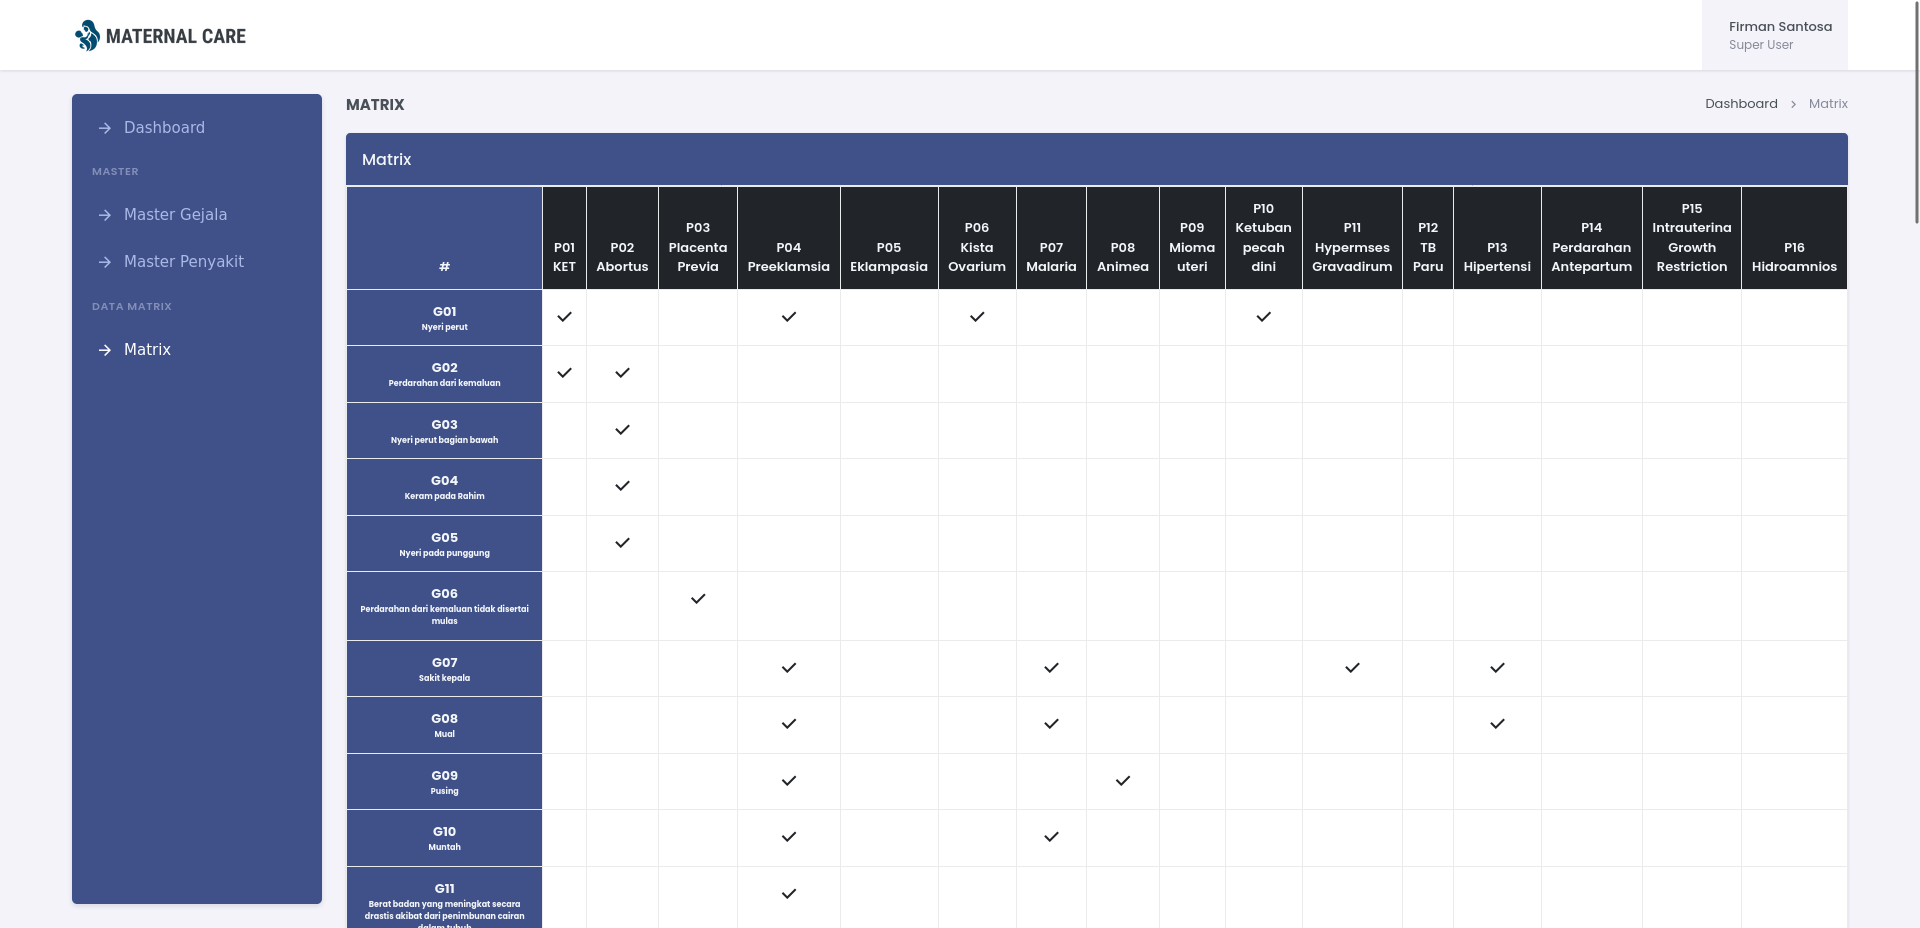
Task: Click the G01 Nyeri perut row header
Action: pos(444,318)
